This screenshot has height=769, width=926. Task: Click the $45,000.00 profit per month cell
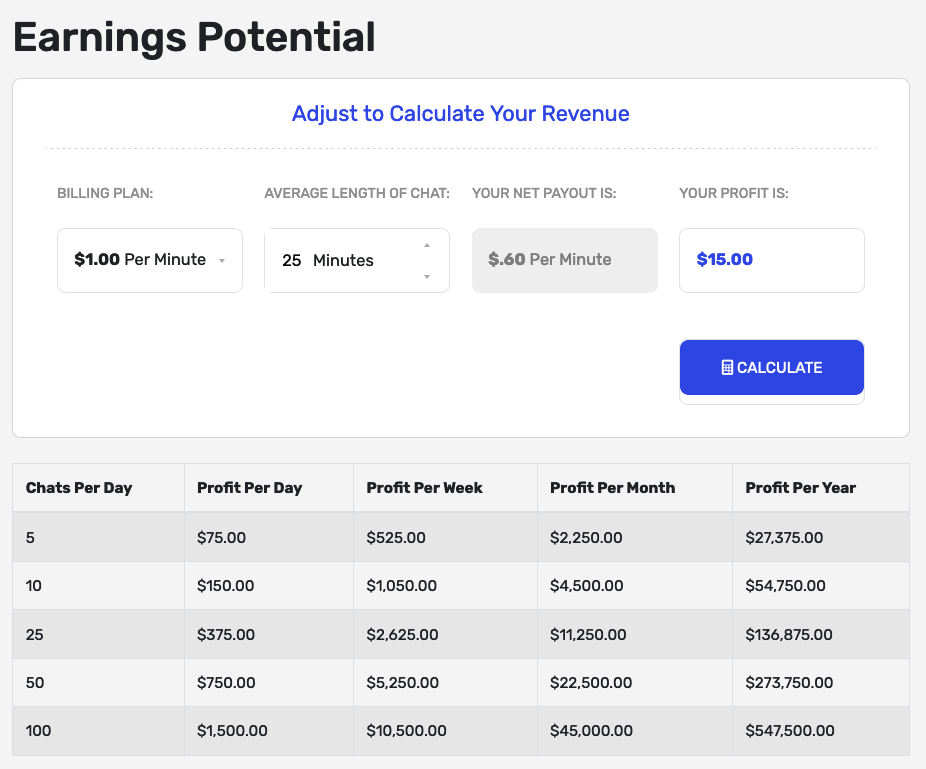click(x=635, y=731)
